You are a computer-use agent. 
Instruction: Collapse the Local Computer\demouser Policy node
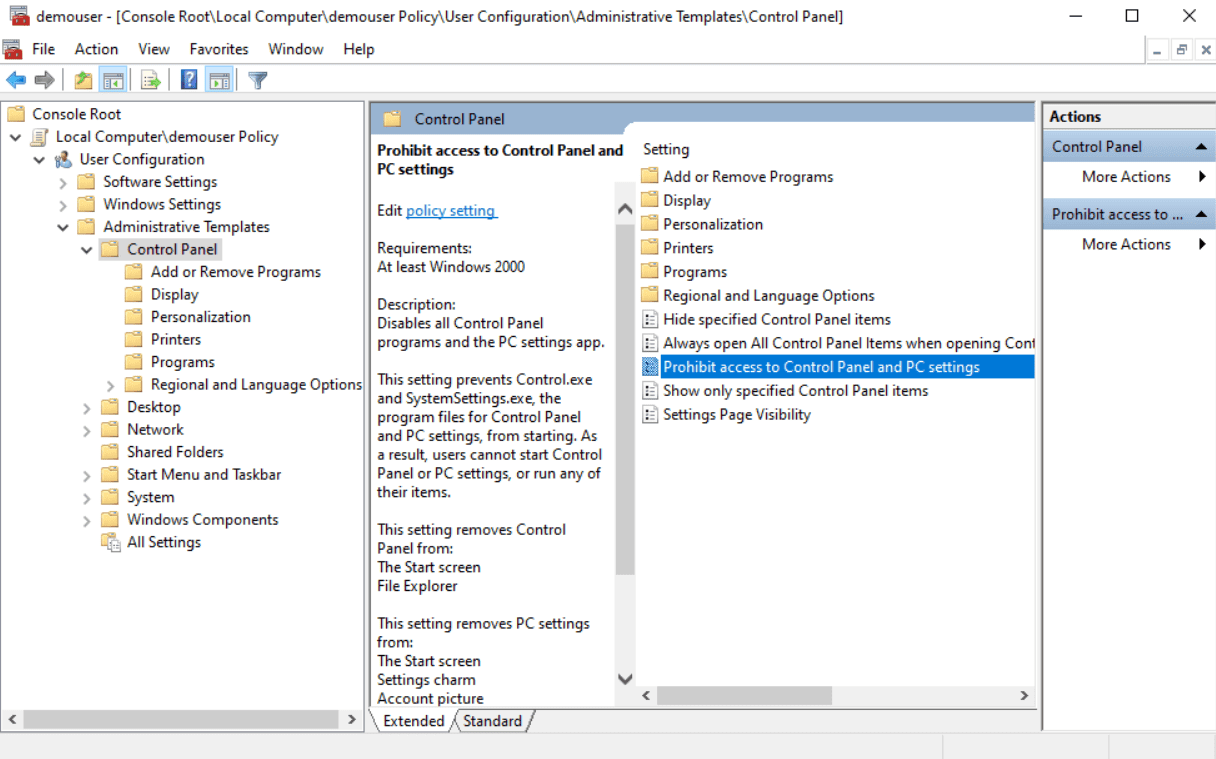[x=16, y=137]
